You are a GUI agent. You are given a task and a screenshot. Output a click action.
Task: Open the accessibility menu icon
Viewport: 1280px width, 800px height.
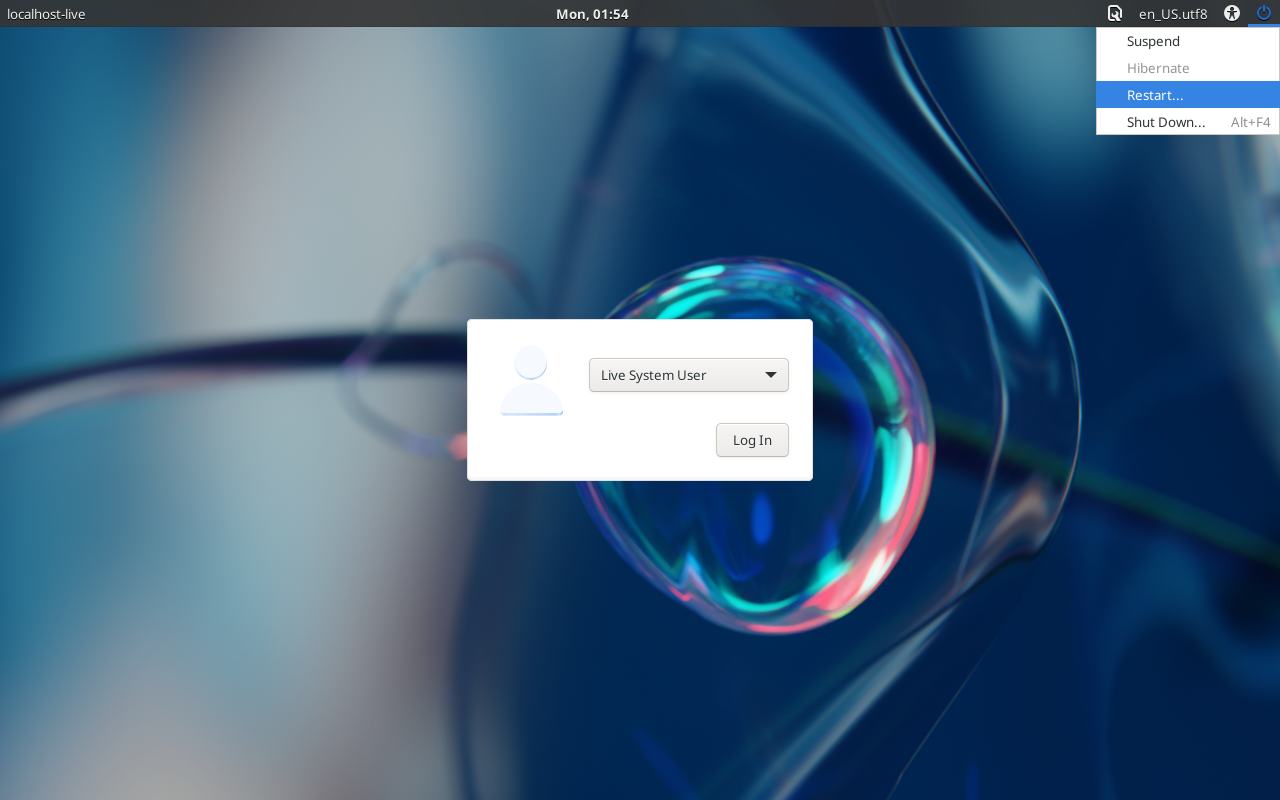pyautogui.click(x=1232, y=14)
